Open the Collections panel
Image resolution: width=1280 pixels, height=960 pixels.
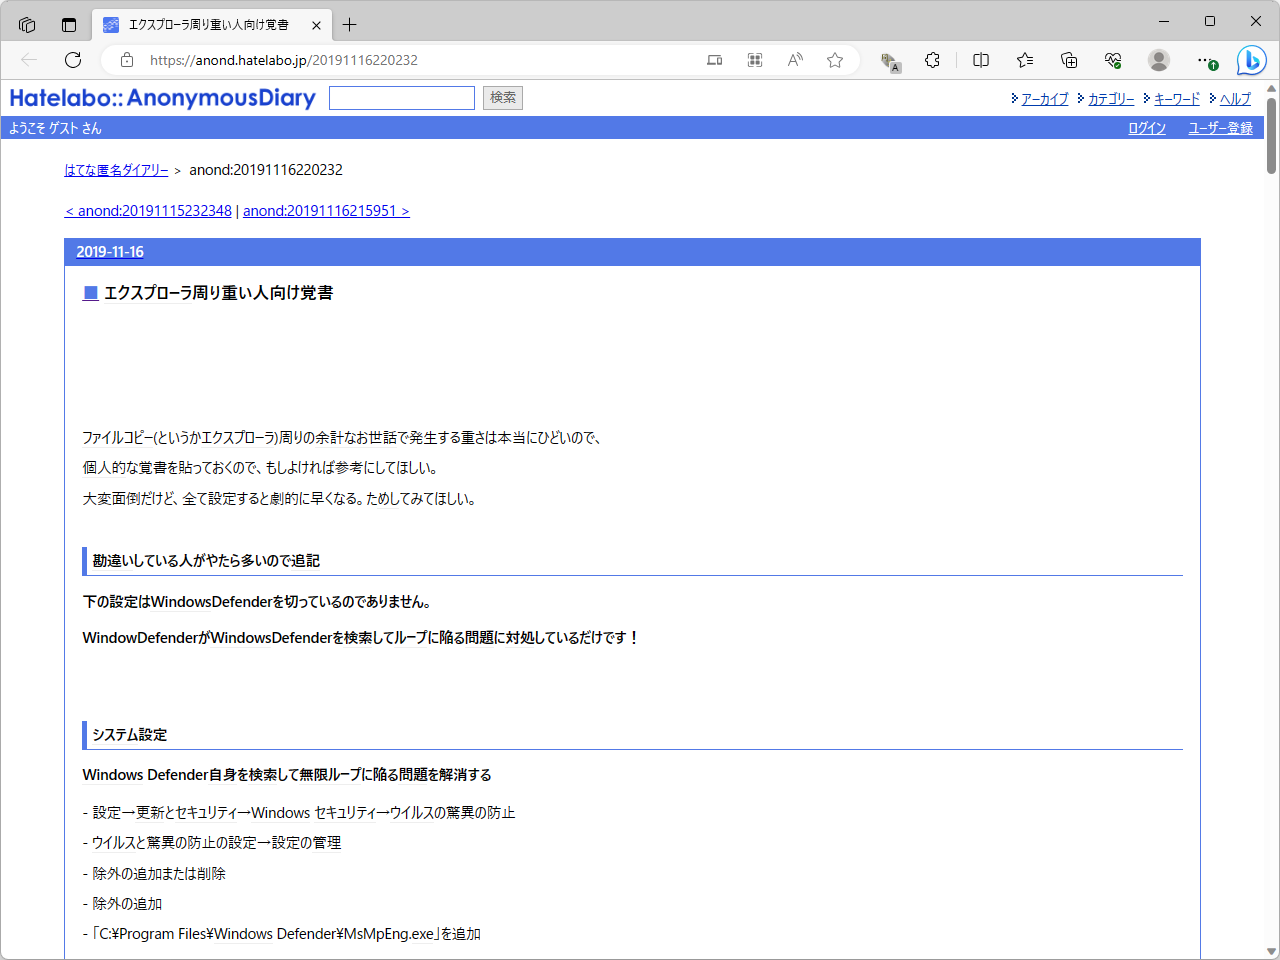click(x=1069, y=60)
